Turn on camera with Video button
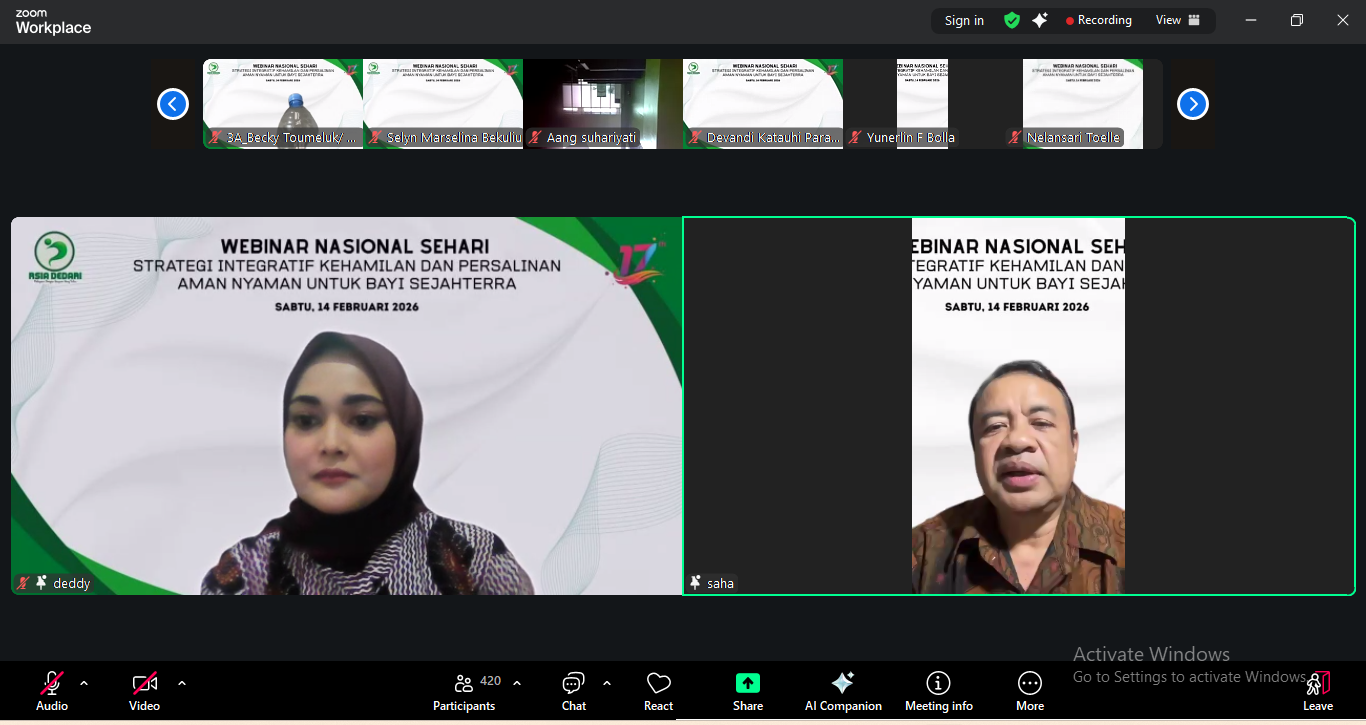The image size is (1366, 725). [x=144, y=692]
